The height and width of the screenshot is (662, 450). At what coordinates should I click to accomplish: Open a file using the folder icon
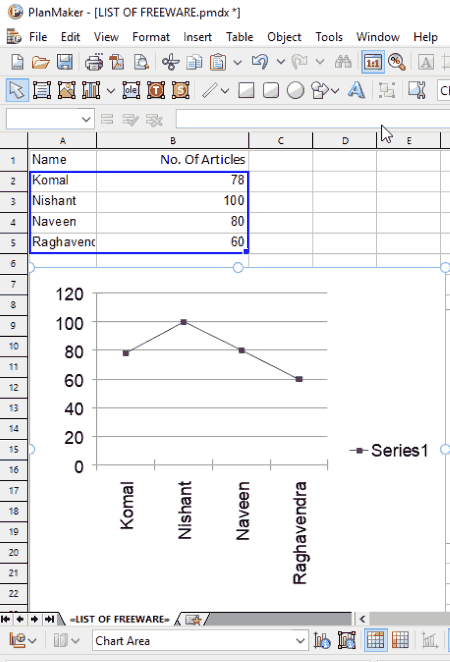point(41,62)
